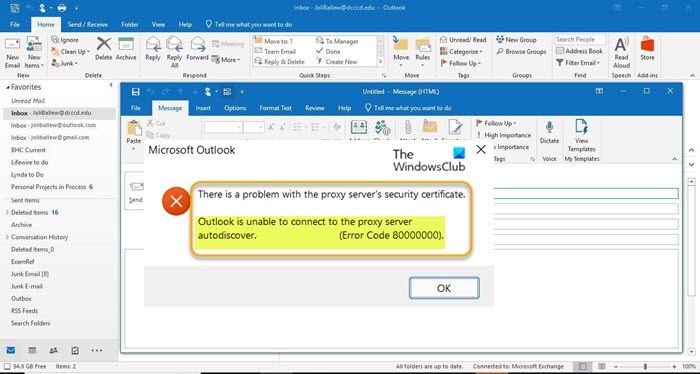Click the Read Aloud icon
This screenshot has height=374, width=700.
[x=621, y=45]
